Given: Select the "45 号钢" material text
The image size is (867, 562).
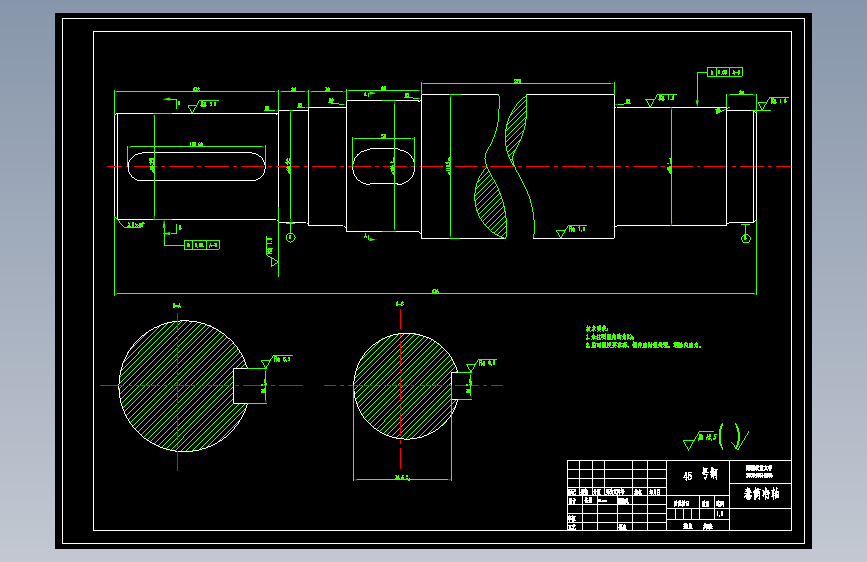Looking at the screenshot, I should (x=700, y=475).
